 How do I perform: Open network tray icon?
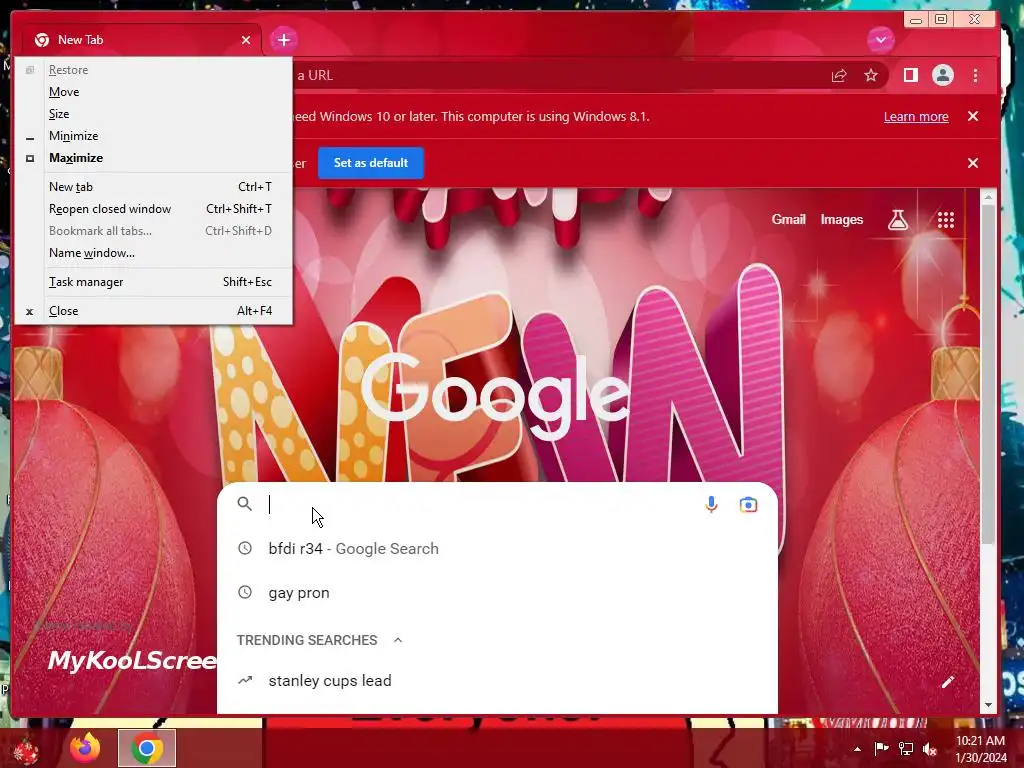point(905,748)
